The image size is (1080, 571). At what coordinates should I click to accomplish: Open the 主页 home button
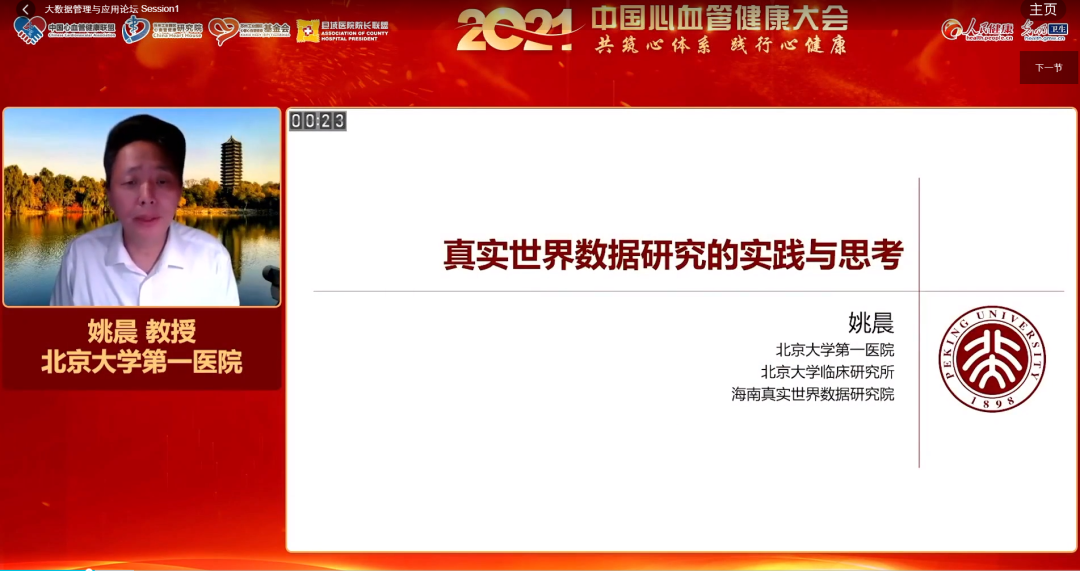coord(1043,9)
